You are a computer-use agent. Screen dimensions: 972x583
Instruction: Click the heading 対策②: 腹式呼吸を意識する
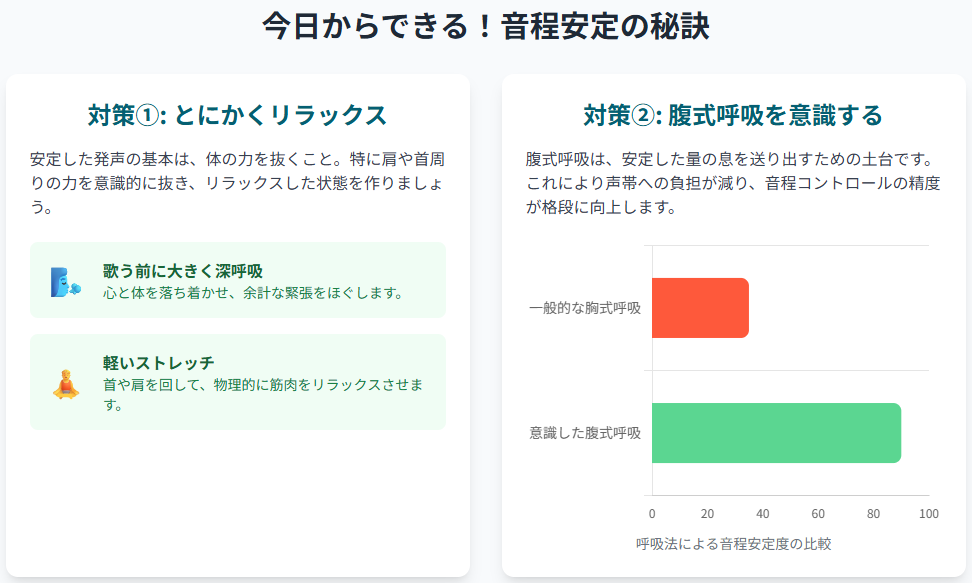733,115
